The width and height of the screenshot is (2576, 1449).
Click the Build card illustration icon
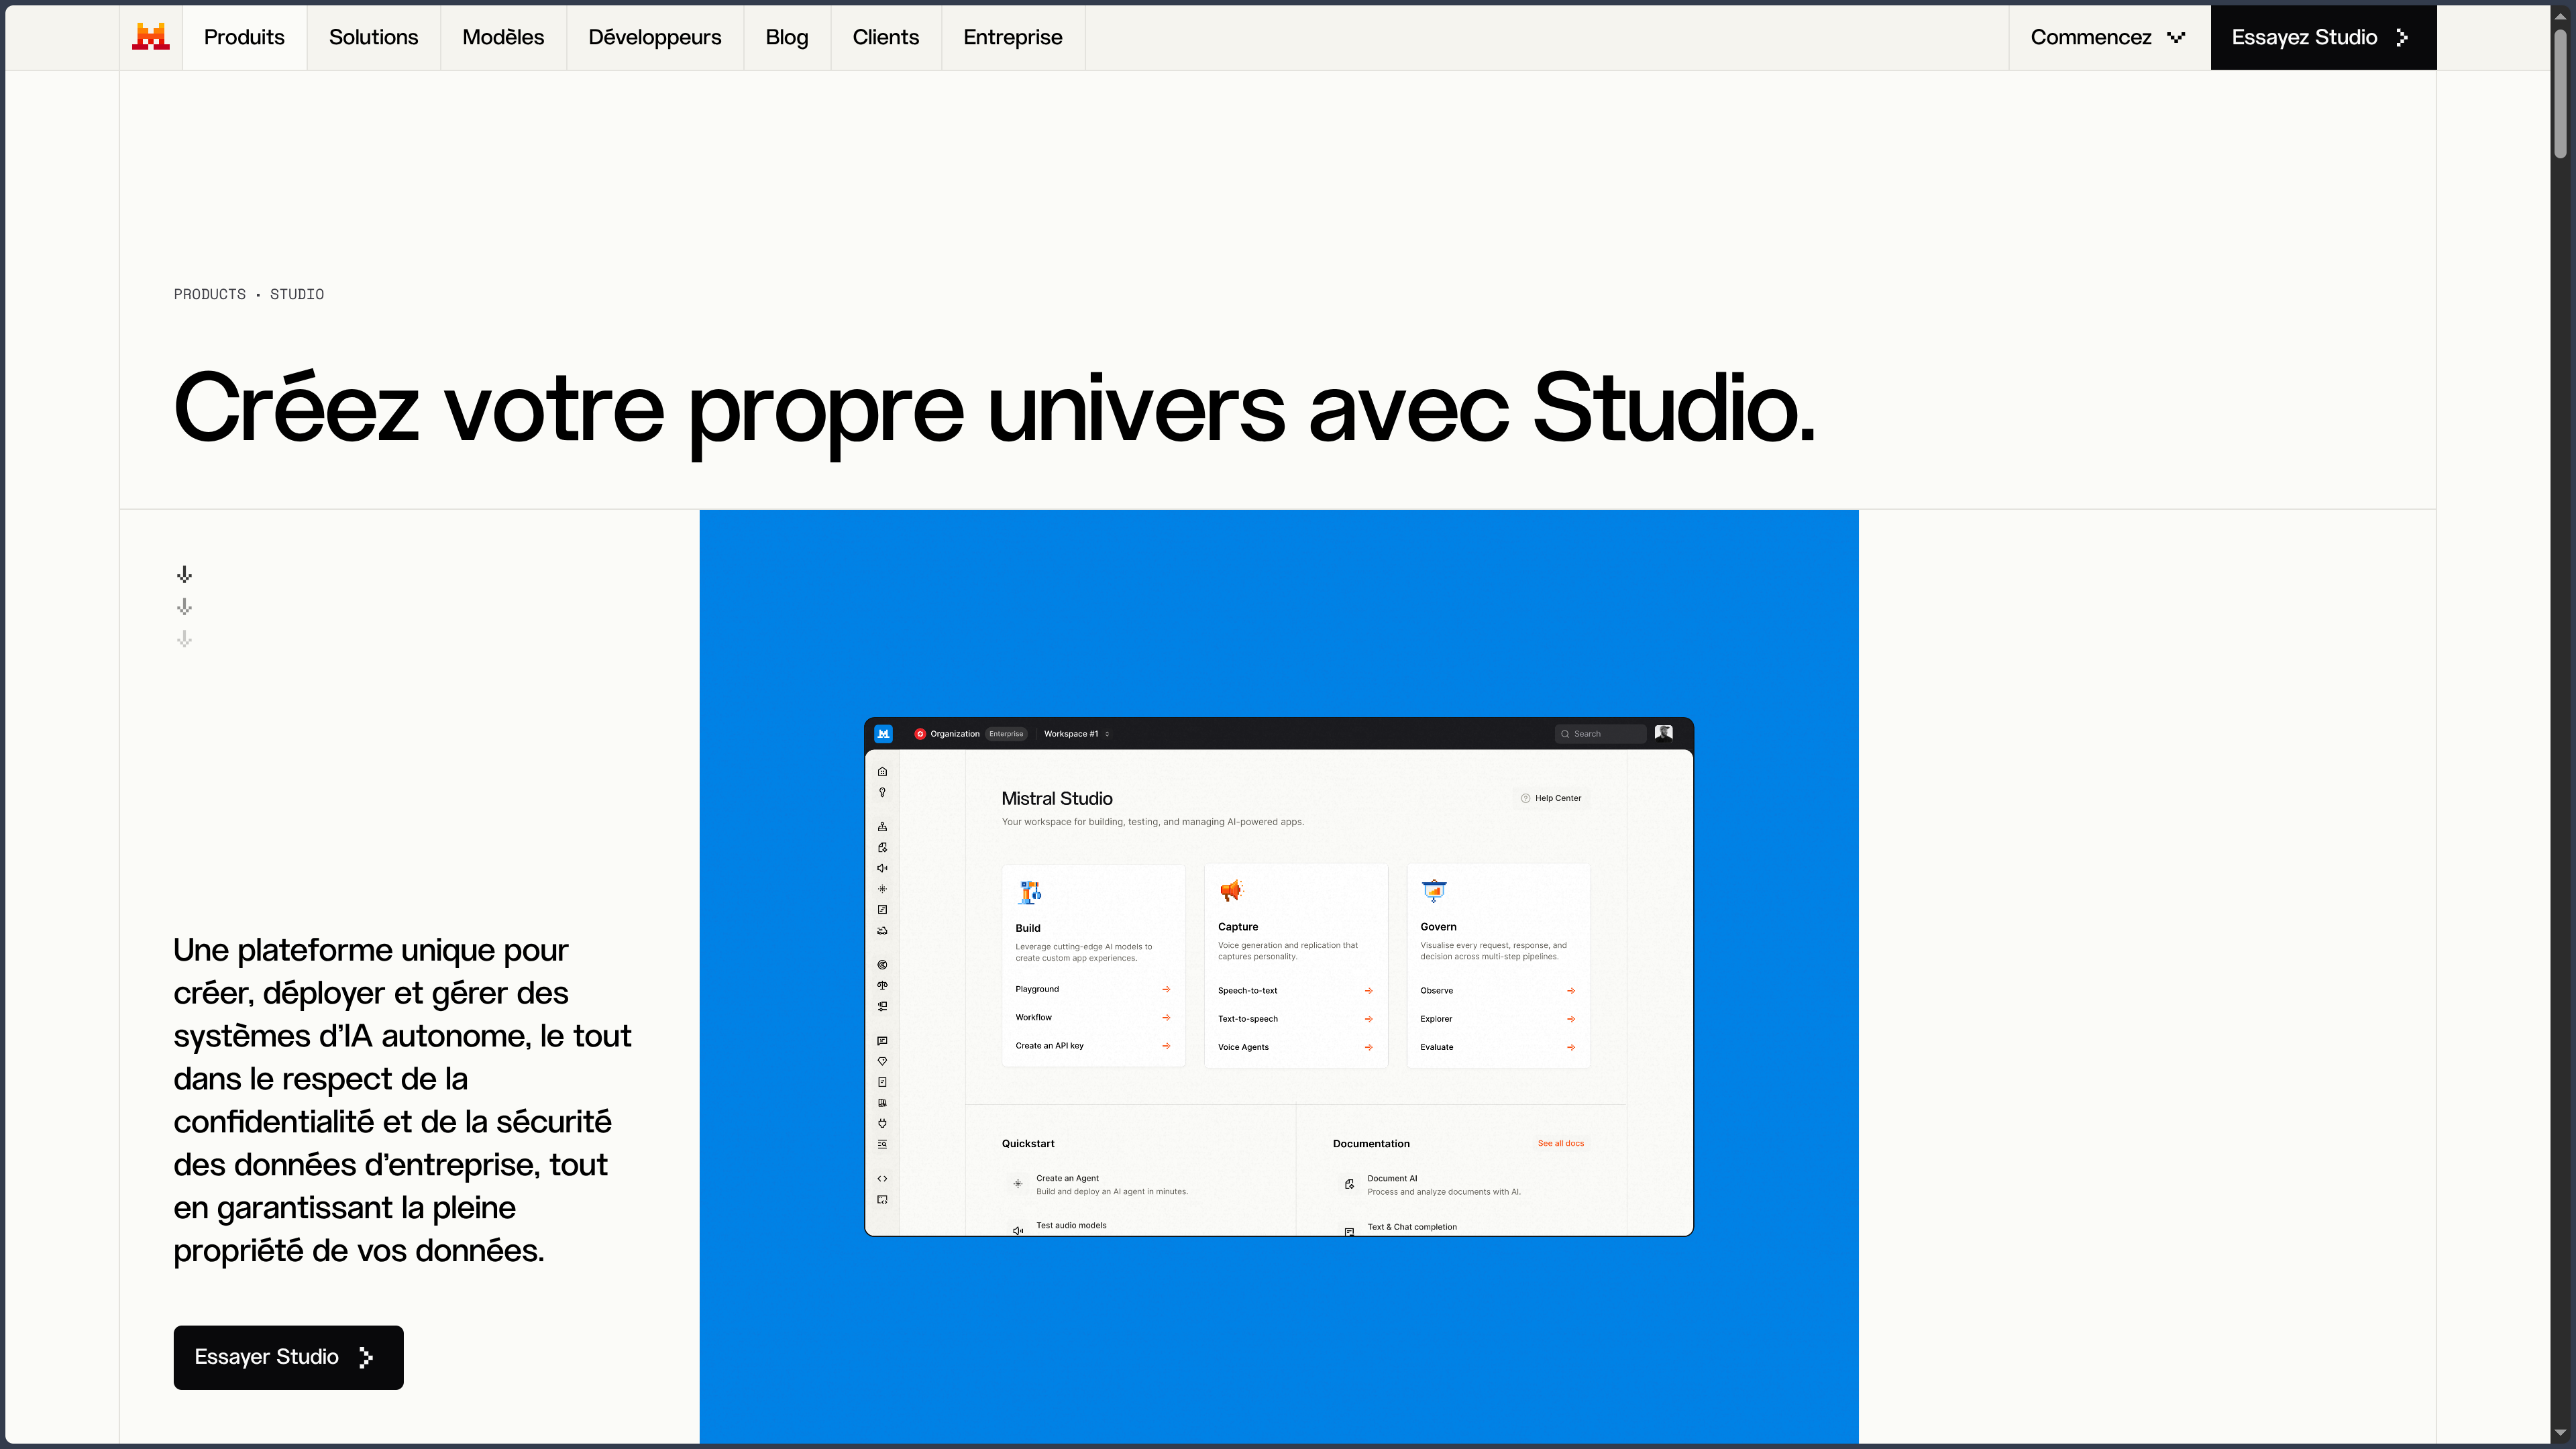click(1030, 891)
